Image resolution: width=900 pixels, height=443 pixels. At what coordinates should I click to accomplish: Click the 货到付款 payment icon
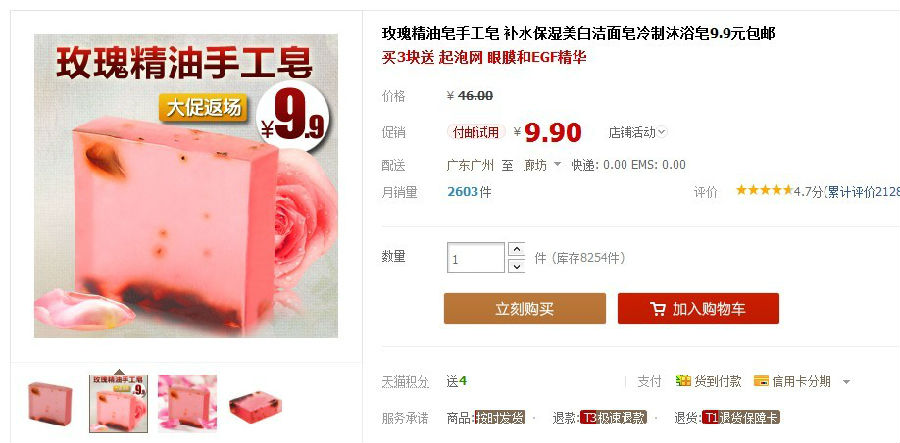click(x=683, y=380)
